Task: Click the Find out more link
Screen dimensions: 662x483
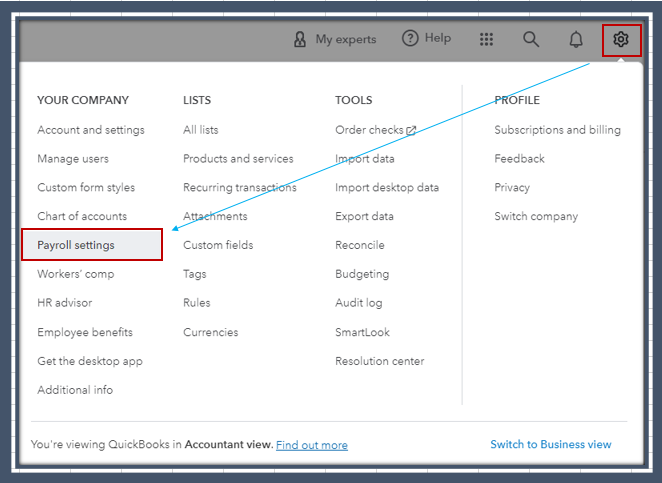Action: (x=312, y=445)
